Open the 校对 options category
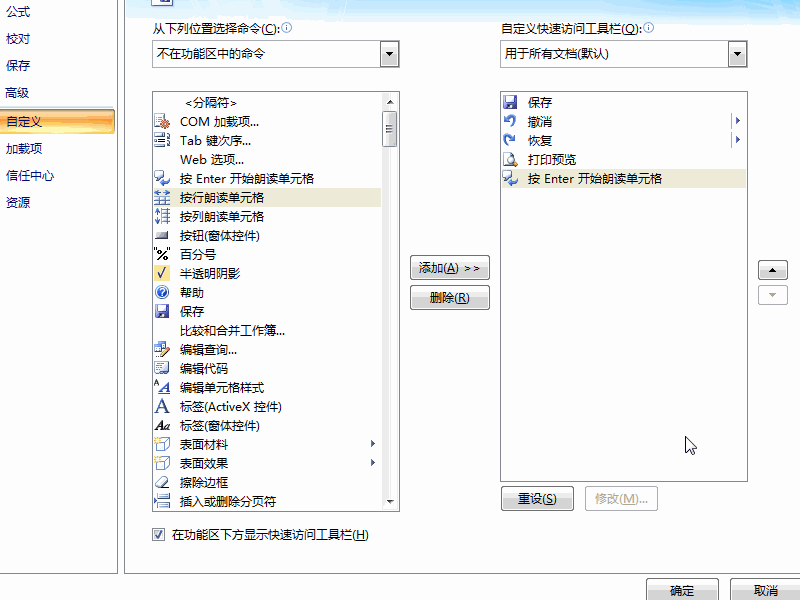The height and width of the screenshot is (600, 800). (x=18, y=39)
